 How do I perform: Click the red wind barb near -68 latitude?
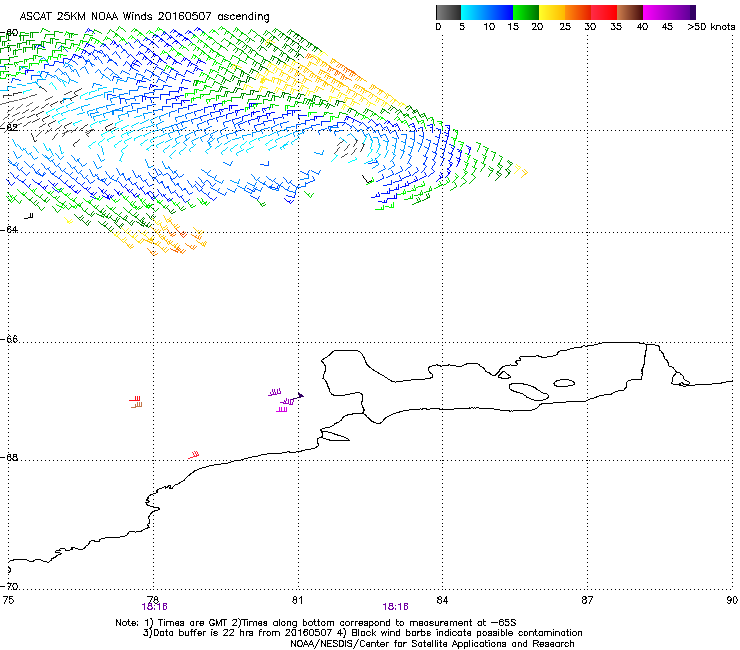[193, 456]
